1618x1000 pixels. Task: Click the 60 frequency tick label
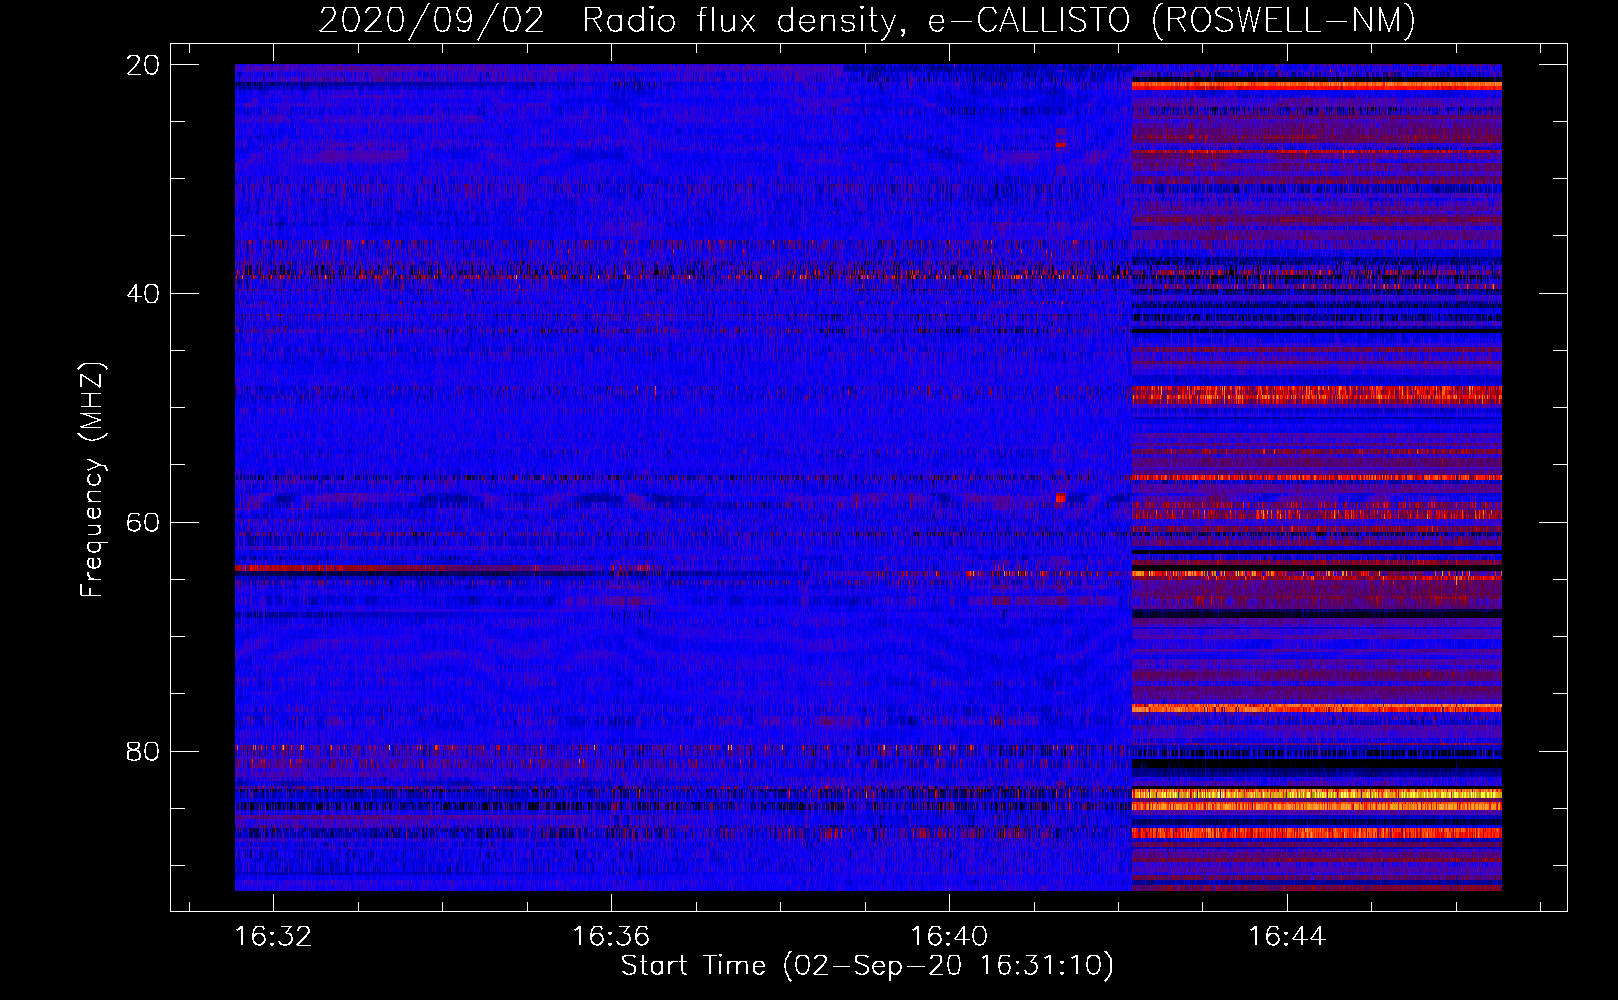[144, 523]
